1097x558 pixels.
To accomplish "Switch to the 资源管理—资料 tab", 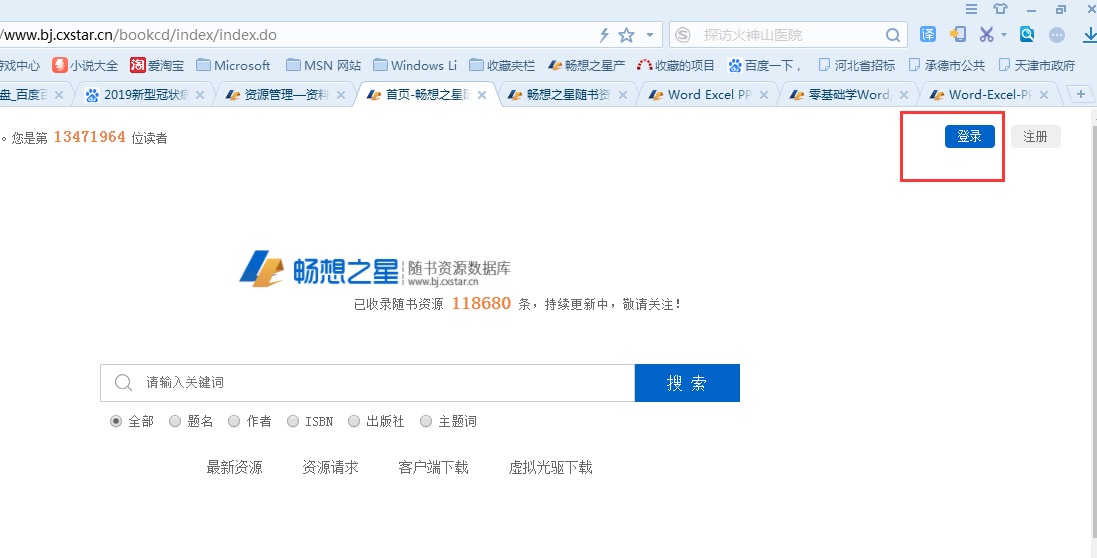I will [x=285, y=94].
